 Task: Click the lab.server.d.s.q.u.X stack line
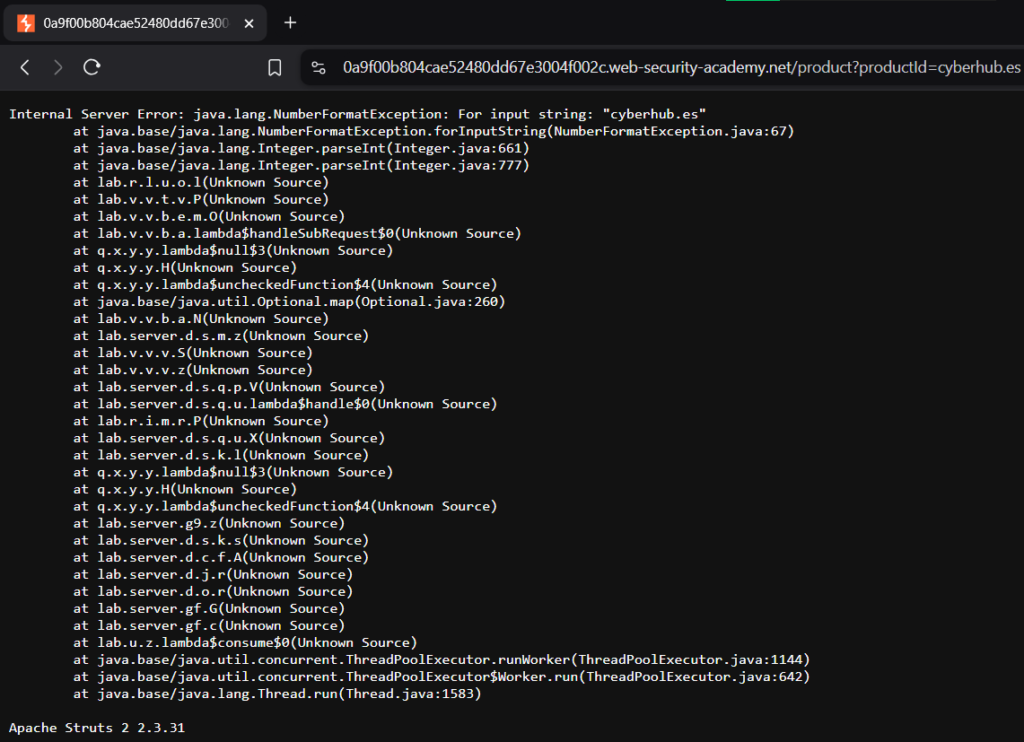(229, 438)
